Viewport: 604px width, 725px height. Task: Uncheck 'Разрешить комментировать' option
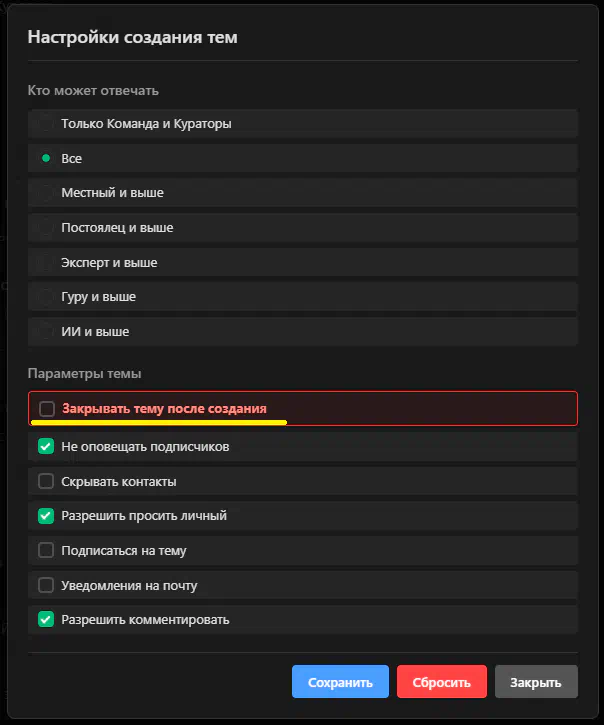46,619
